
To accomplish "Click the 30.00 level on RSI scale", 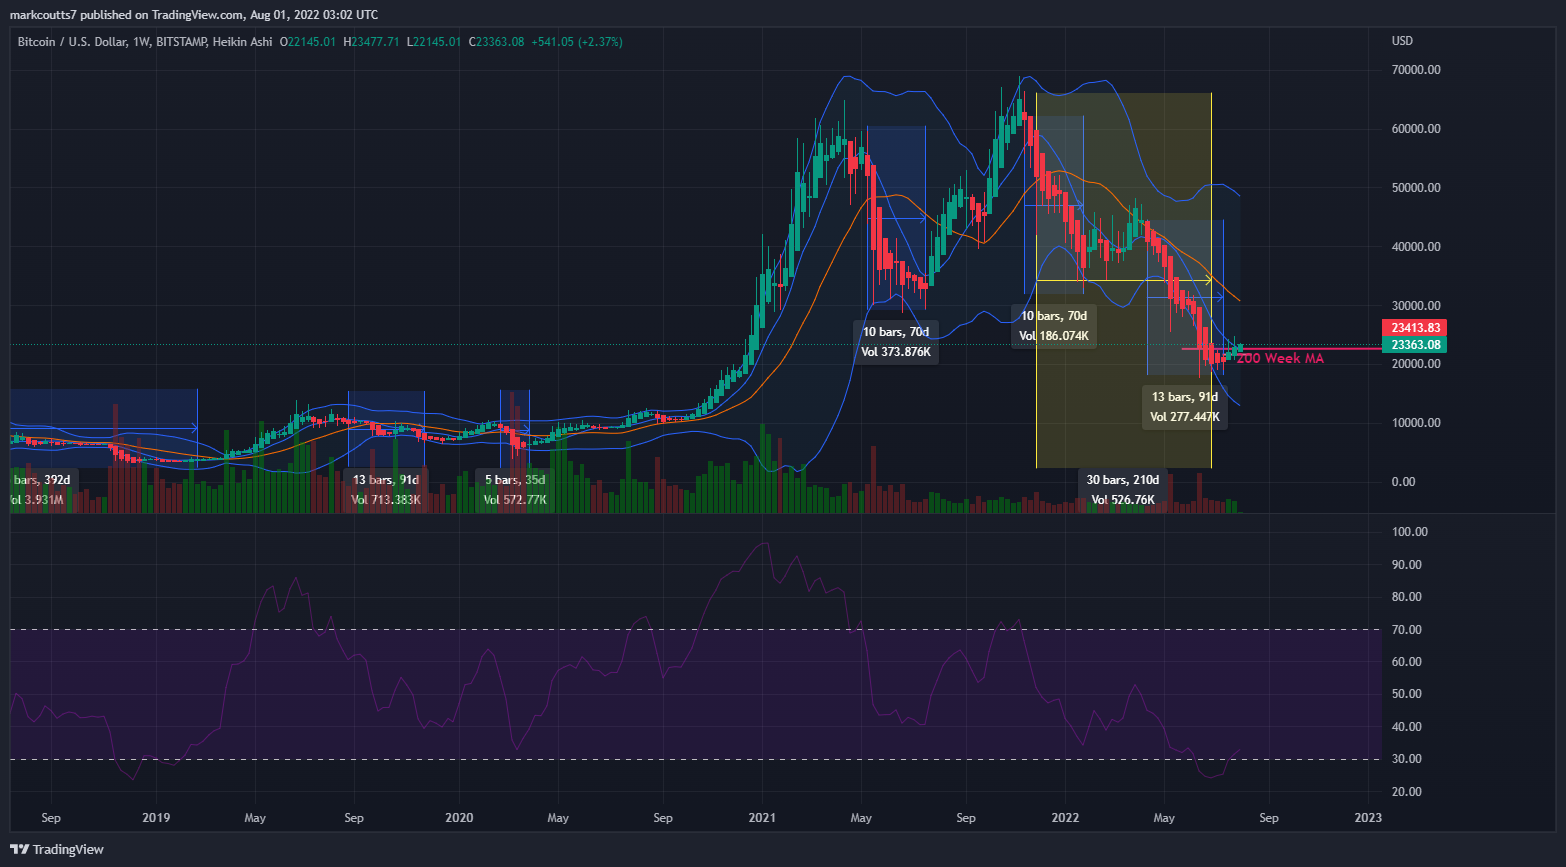I will click(x=1407, y=759).
